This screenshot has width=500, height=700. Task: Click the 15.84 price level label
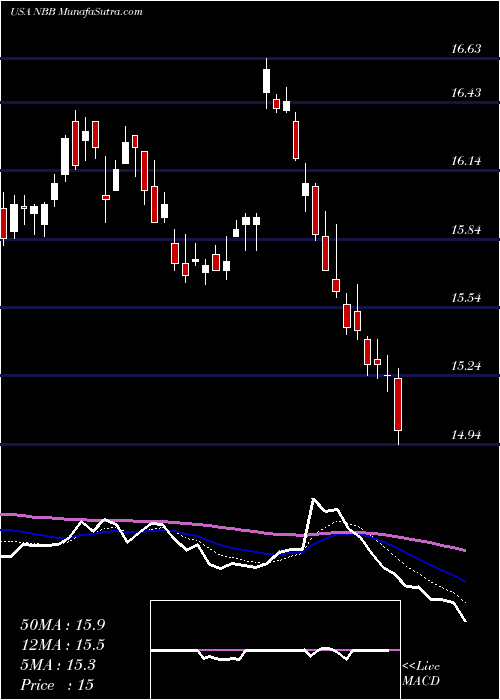tap(466, 230)
